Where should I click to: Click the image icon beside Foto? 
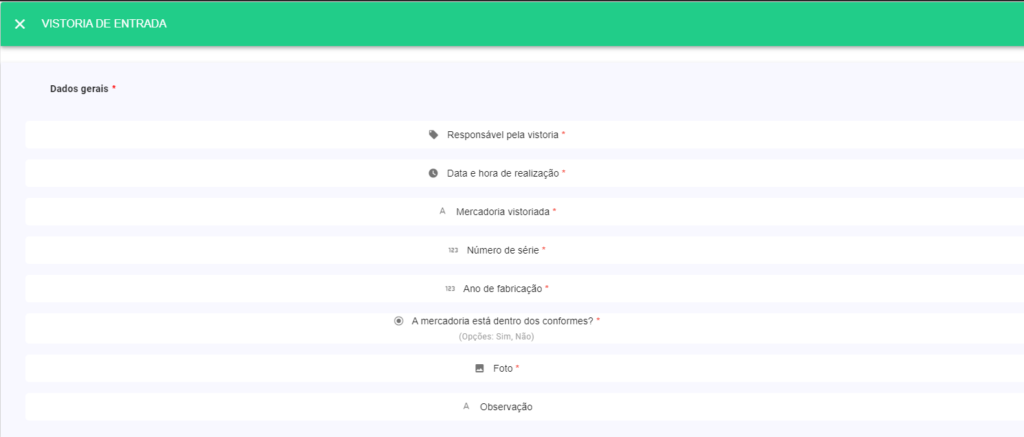click(479, 368)
